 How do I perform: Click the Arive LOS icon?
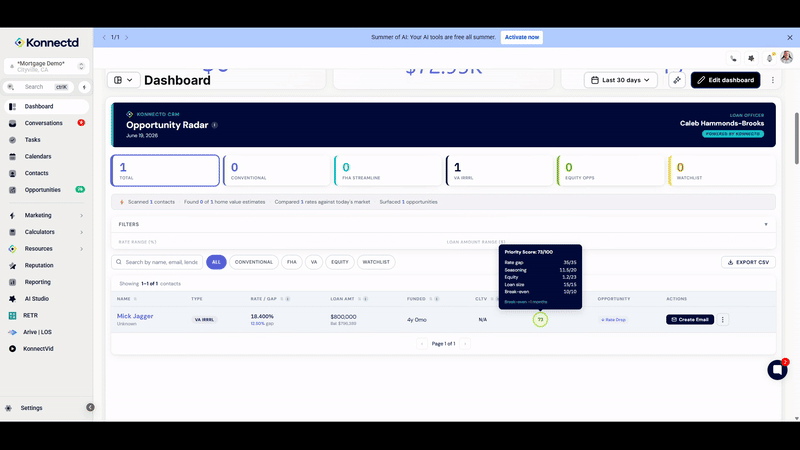pos(13,332)
